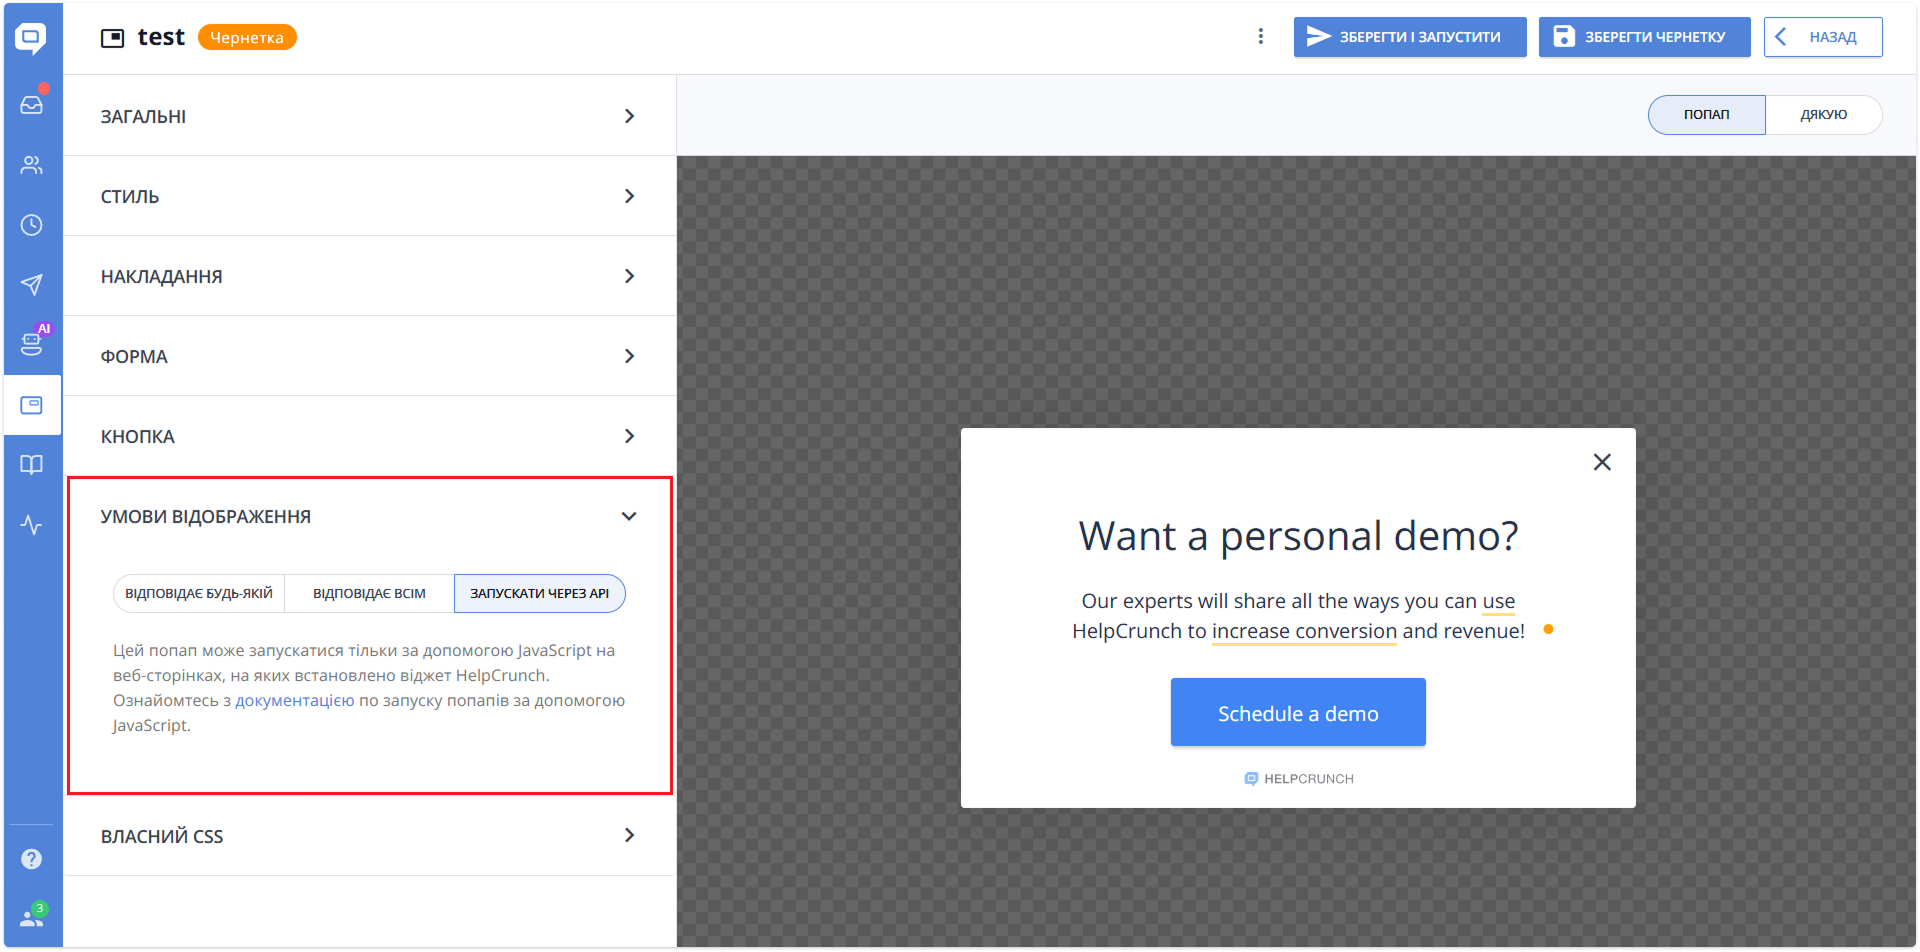Select 'Відповідає будь-якій' condition option

[x=199, y=594]
